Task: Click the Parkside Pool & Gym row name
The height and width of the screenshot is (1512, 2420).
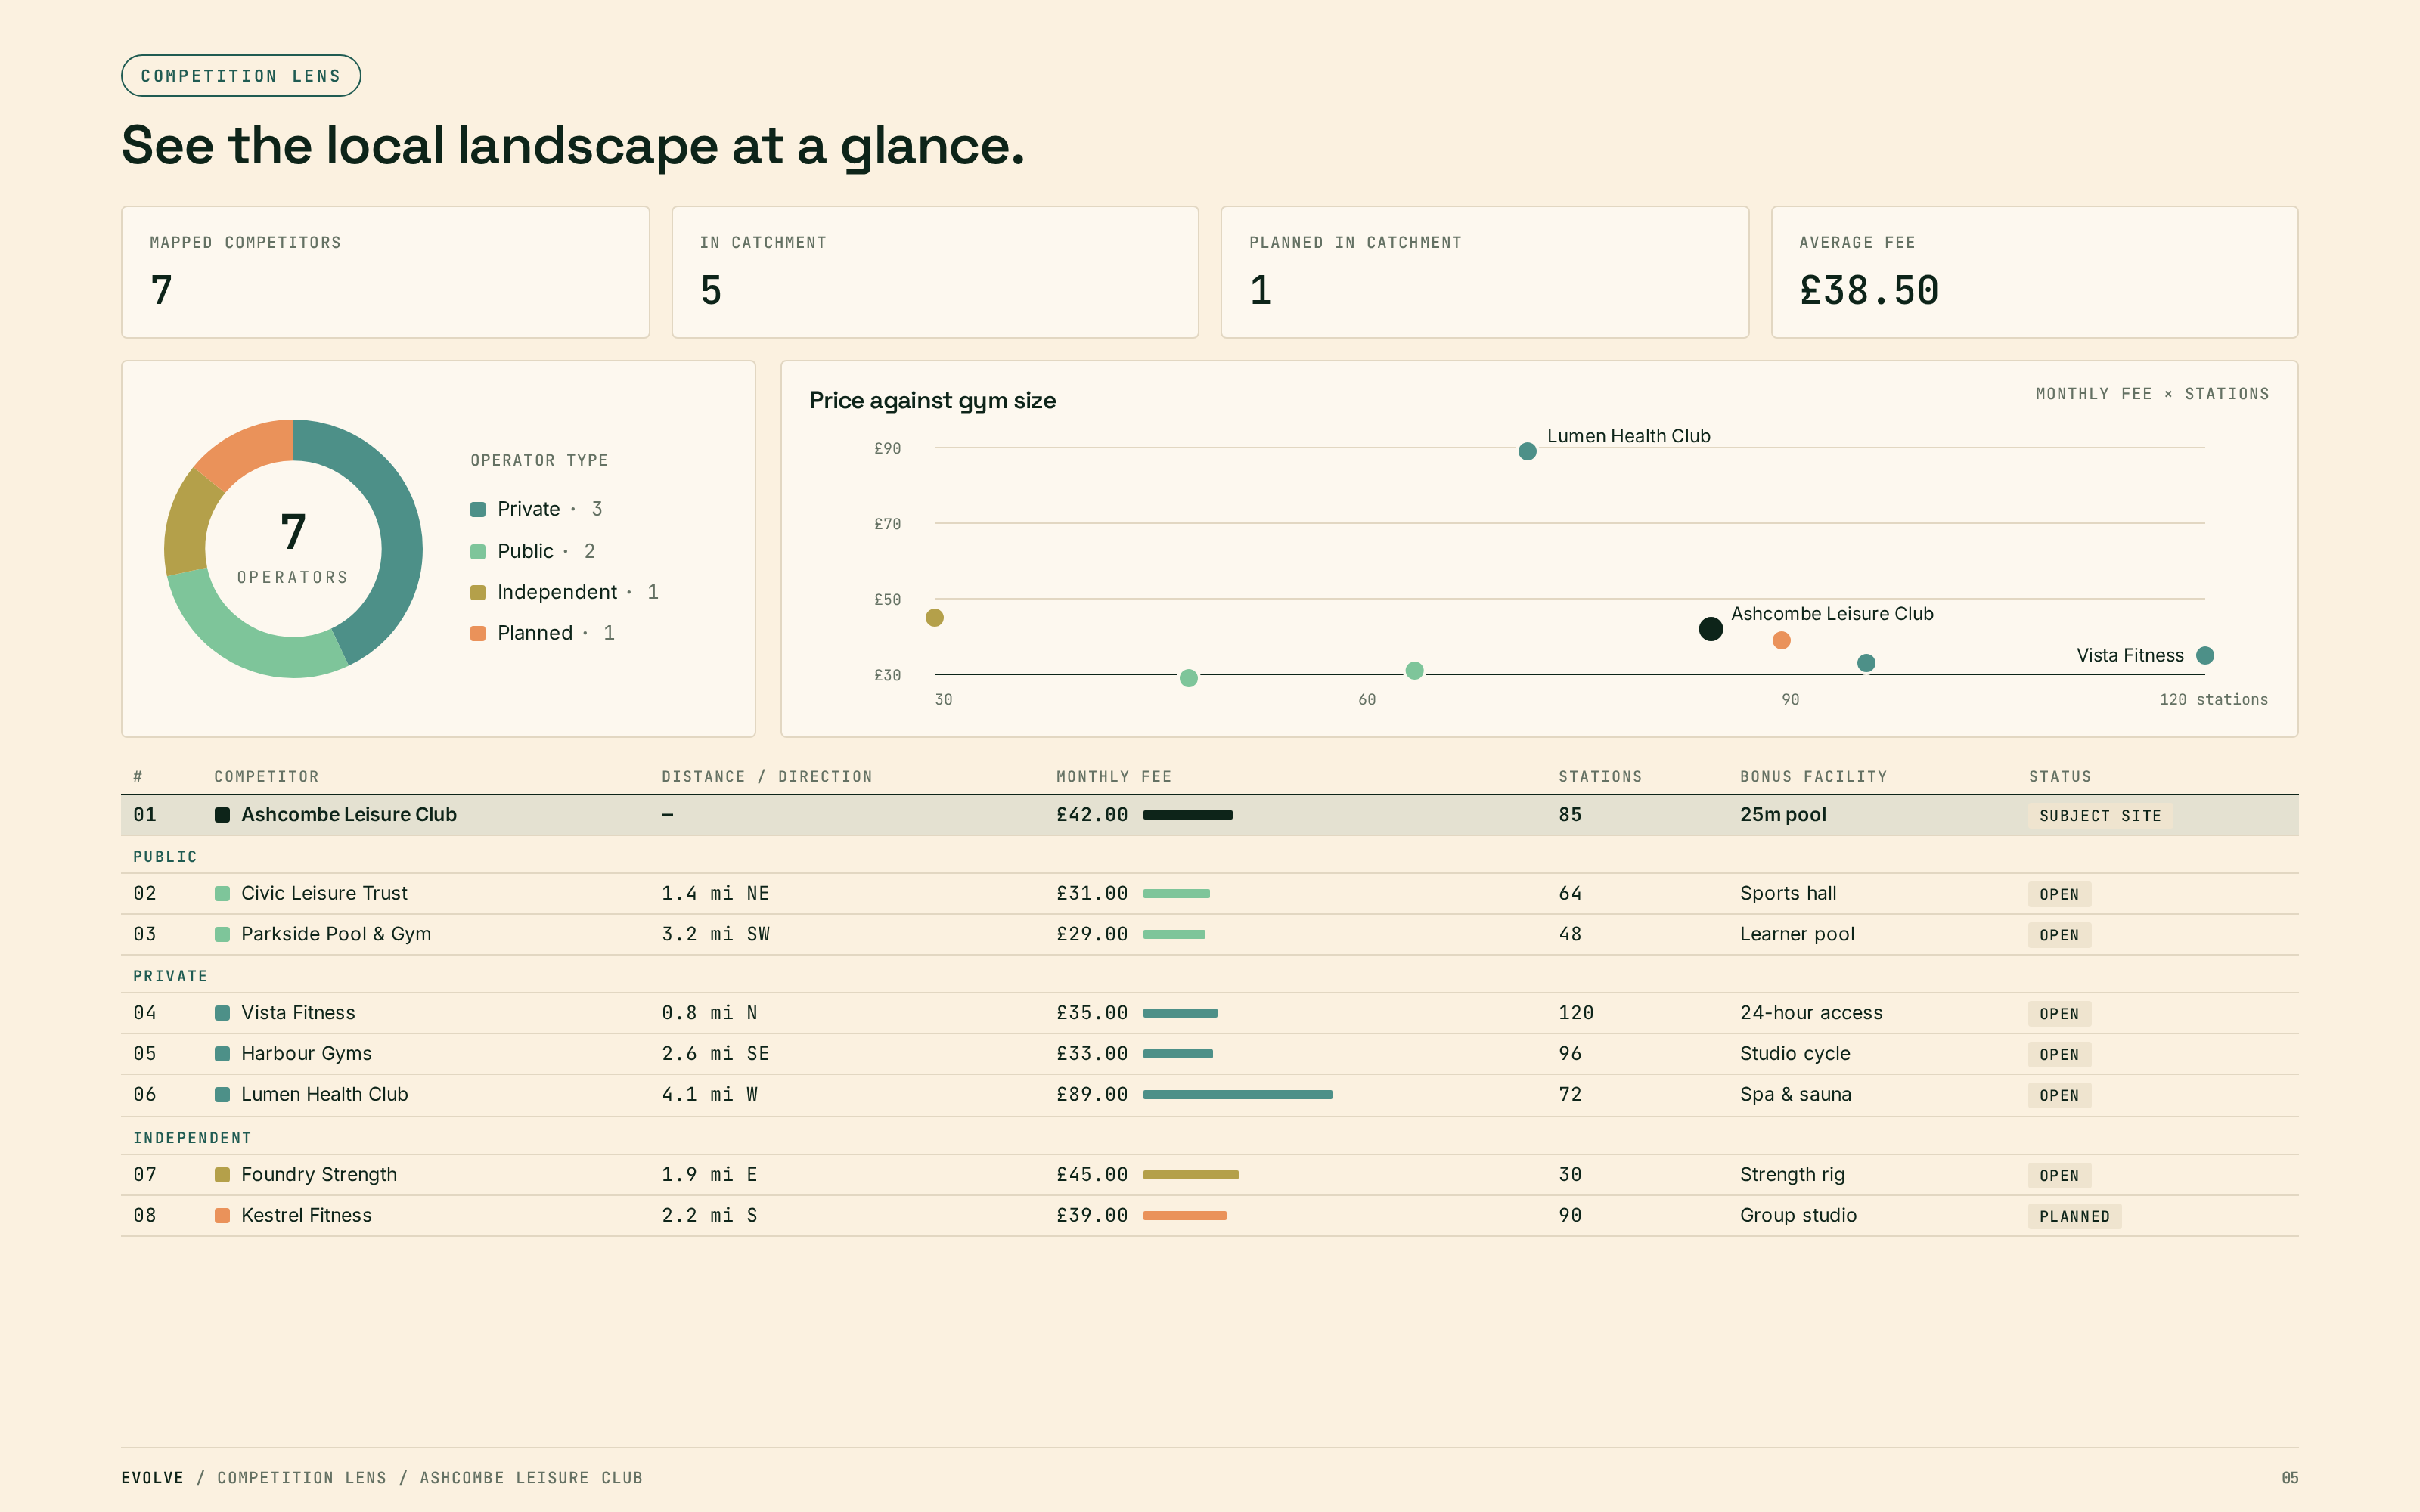Action: [x=336, y=934]
